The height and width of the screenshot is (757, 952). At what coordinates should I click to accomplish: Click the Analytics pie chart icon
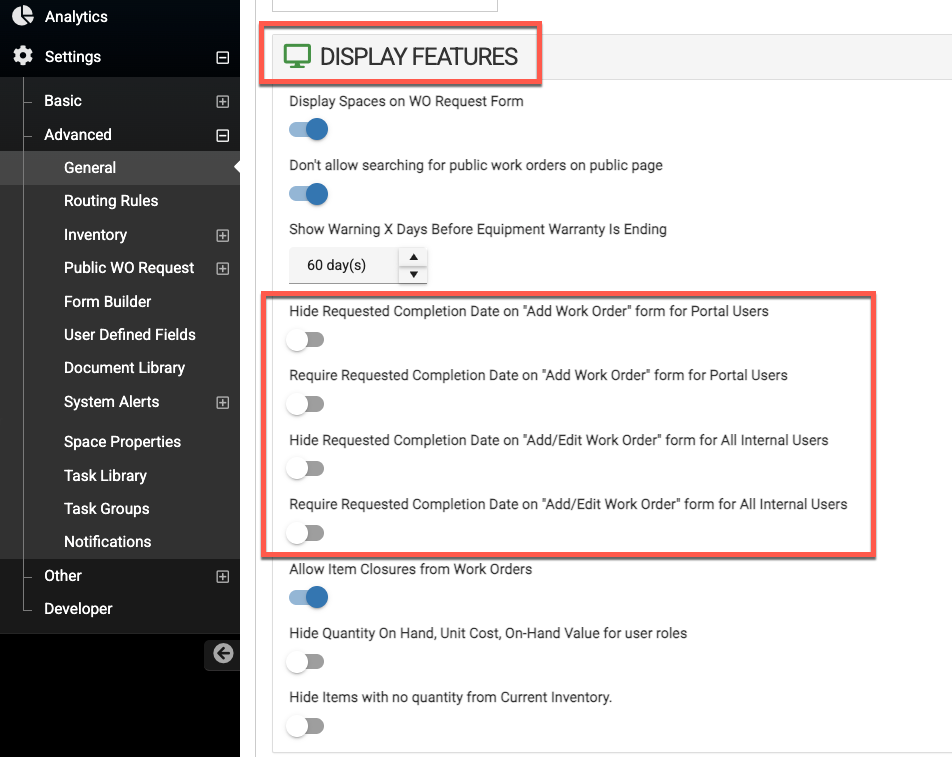click(22, 16)
